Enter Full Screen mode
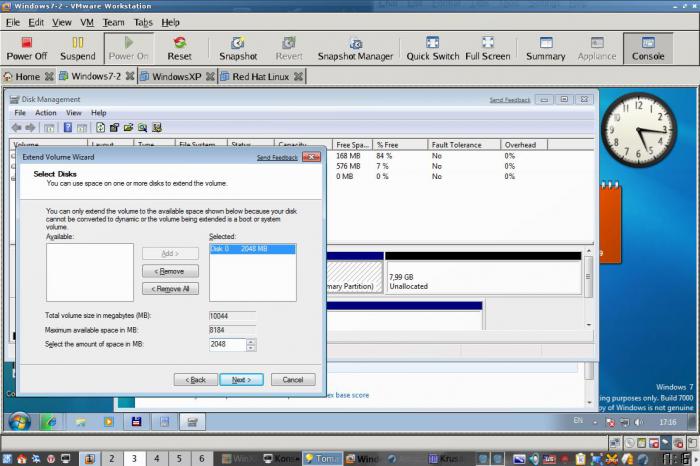 coord(488,49)
